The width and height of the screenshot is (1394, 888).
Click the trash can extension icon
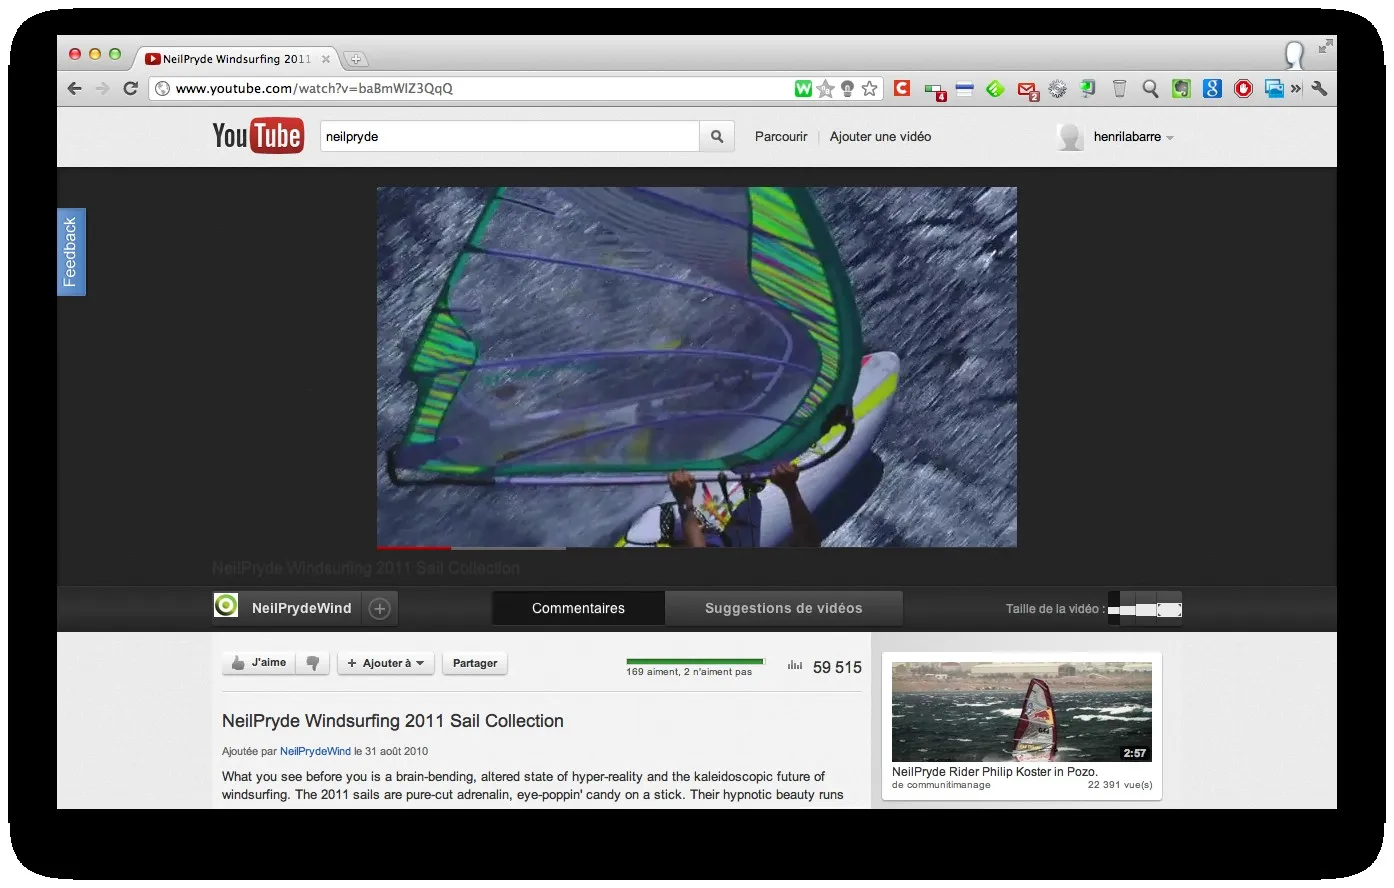tap(1119, 89)
